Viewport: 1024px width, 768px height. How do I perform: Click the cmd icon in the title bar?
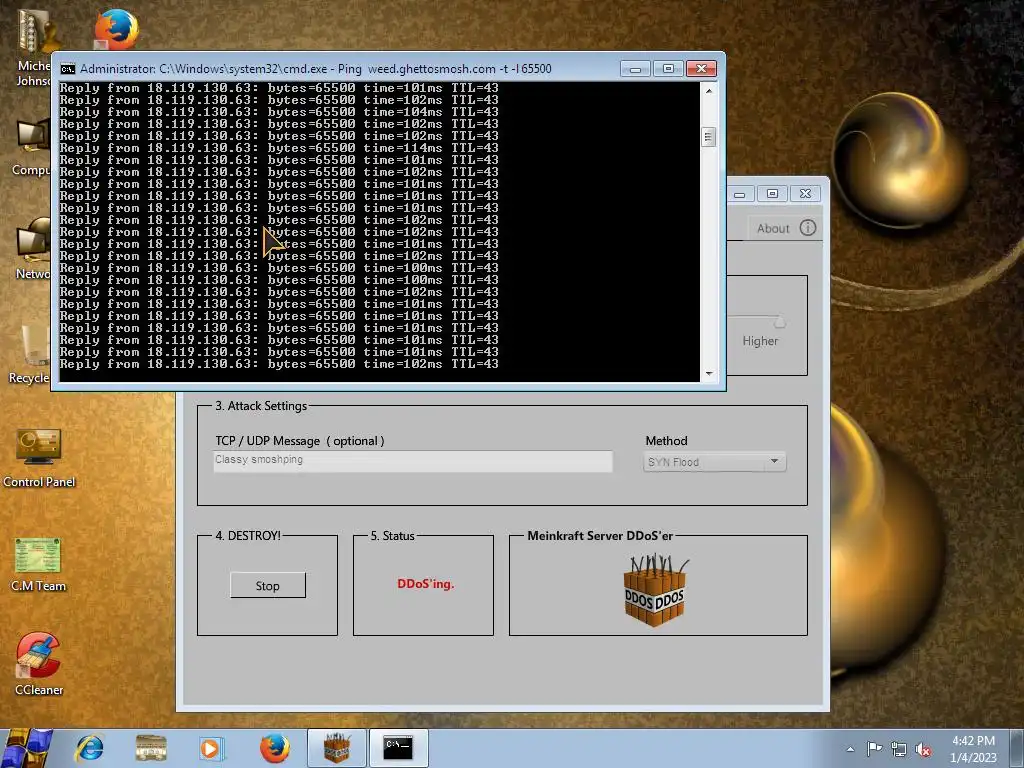pyautogui.click(x=67, y=69)
